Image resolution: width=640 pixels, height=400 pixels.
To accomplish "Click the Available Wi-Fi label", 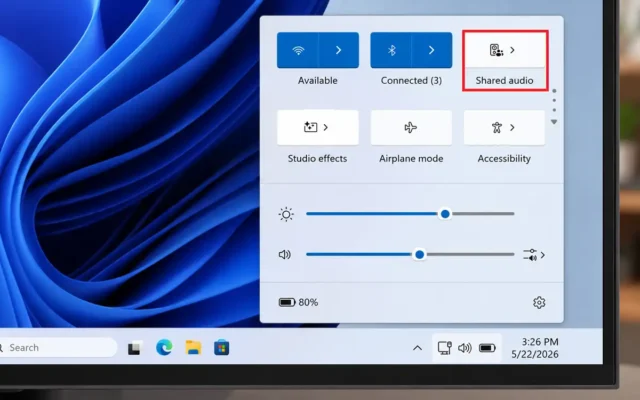I will click(x=318, y=80).
